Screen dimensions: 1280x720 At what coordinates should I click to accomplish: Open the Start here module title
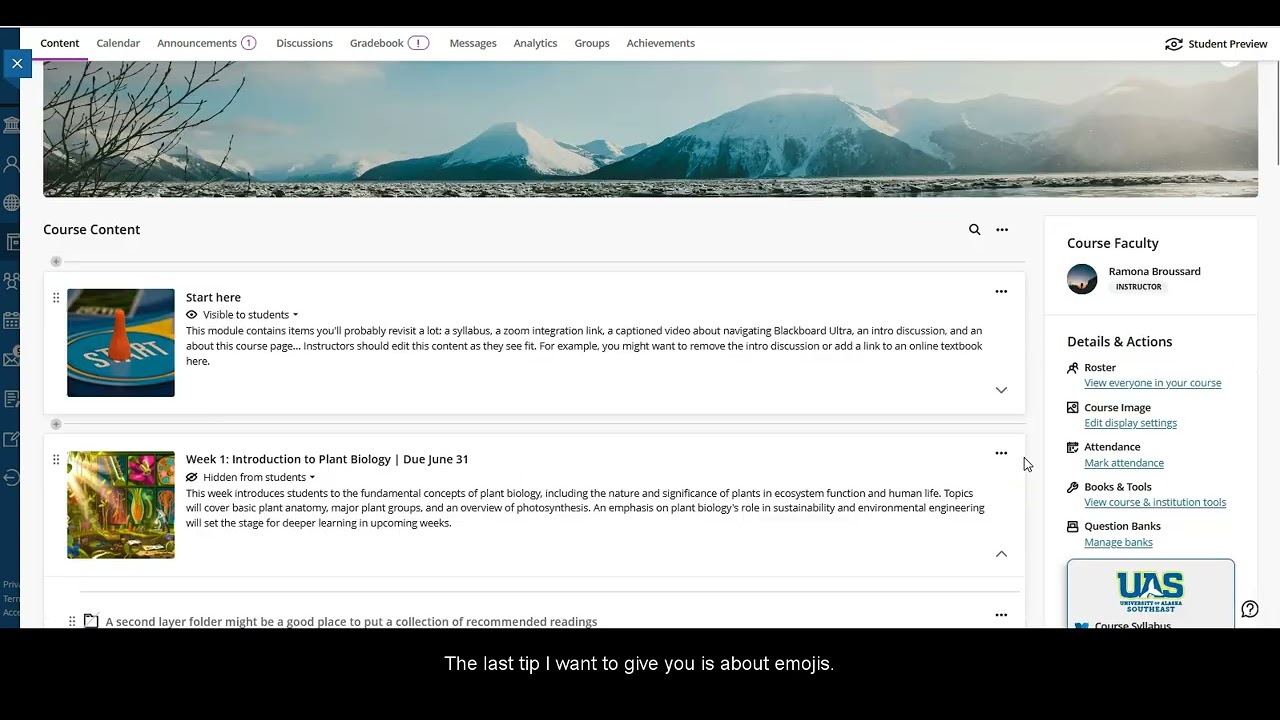(213, 298)
